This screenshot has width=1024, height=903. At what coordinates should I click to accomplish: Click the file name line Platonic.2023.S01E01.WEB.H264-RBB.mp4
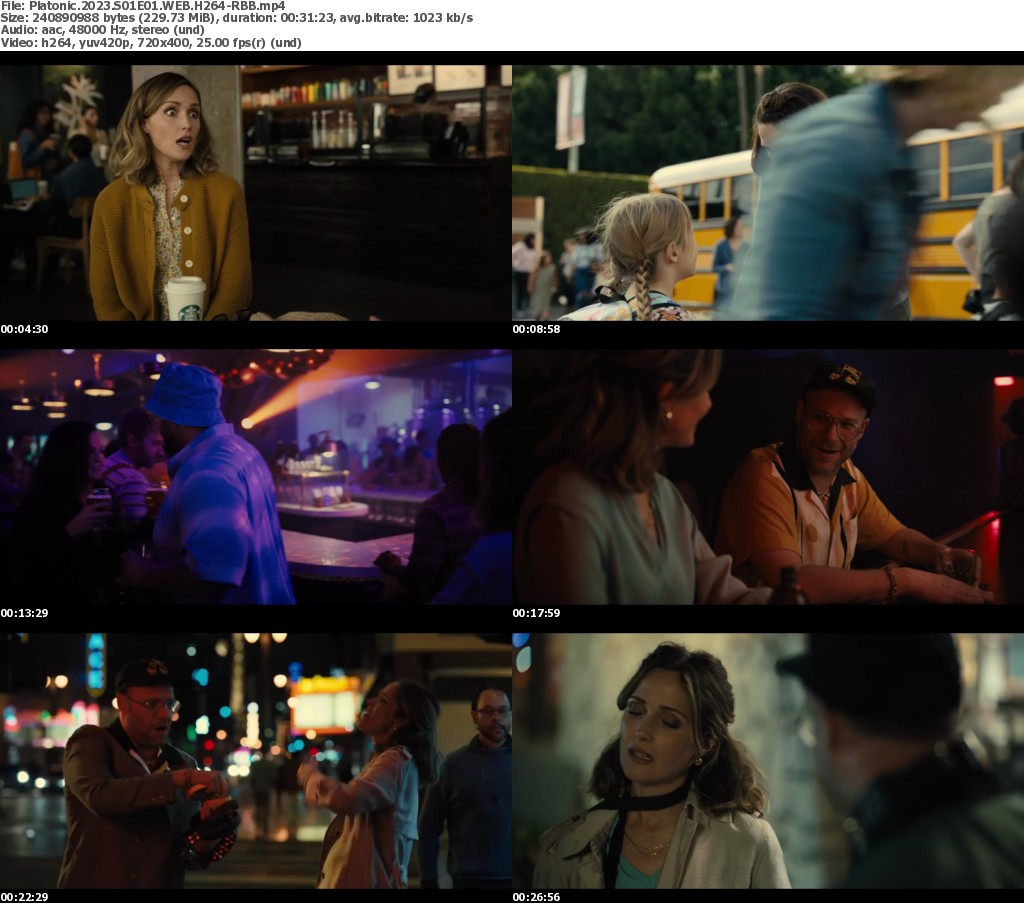[143, 6]
